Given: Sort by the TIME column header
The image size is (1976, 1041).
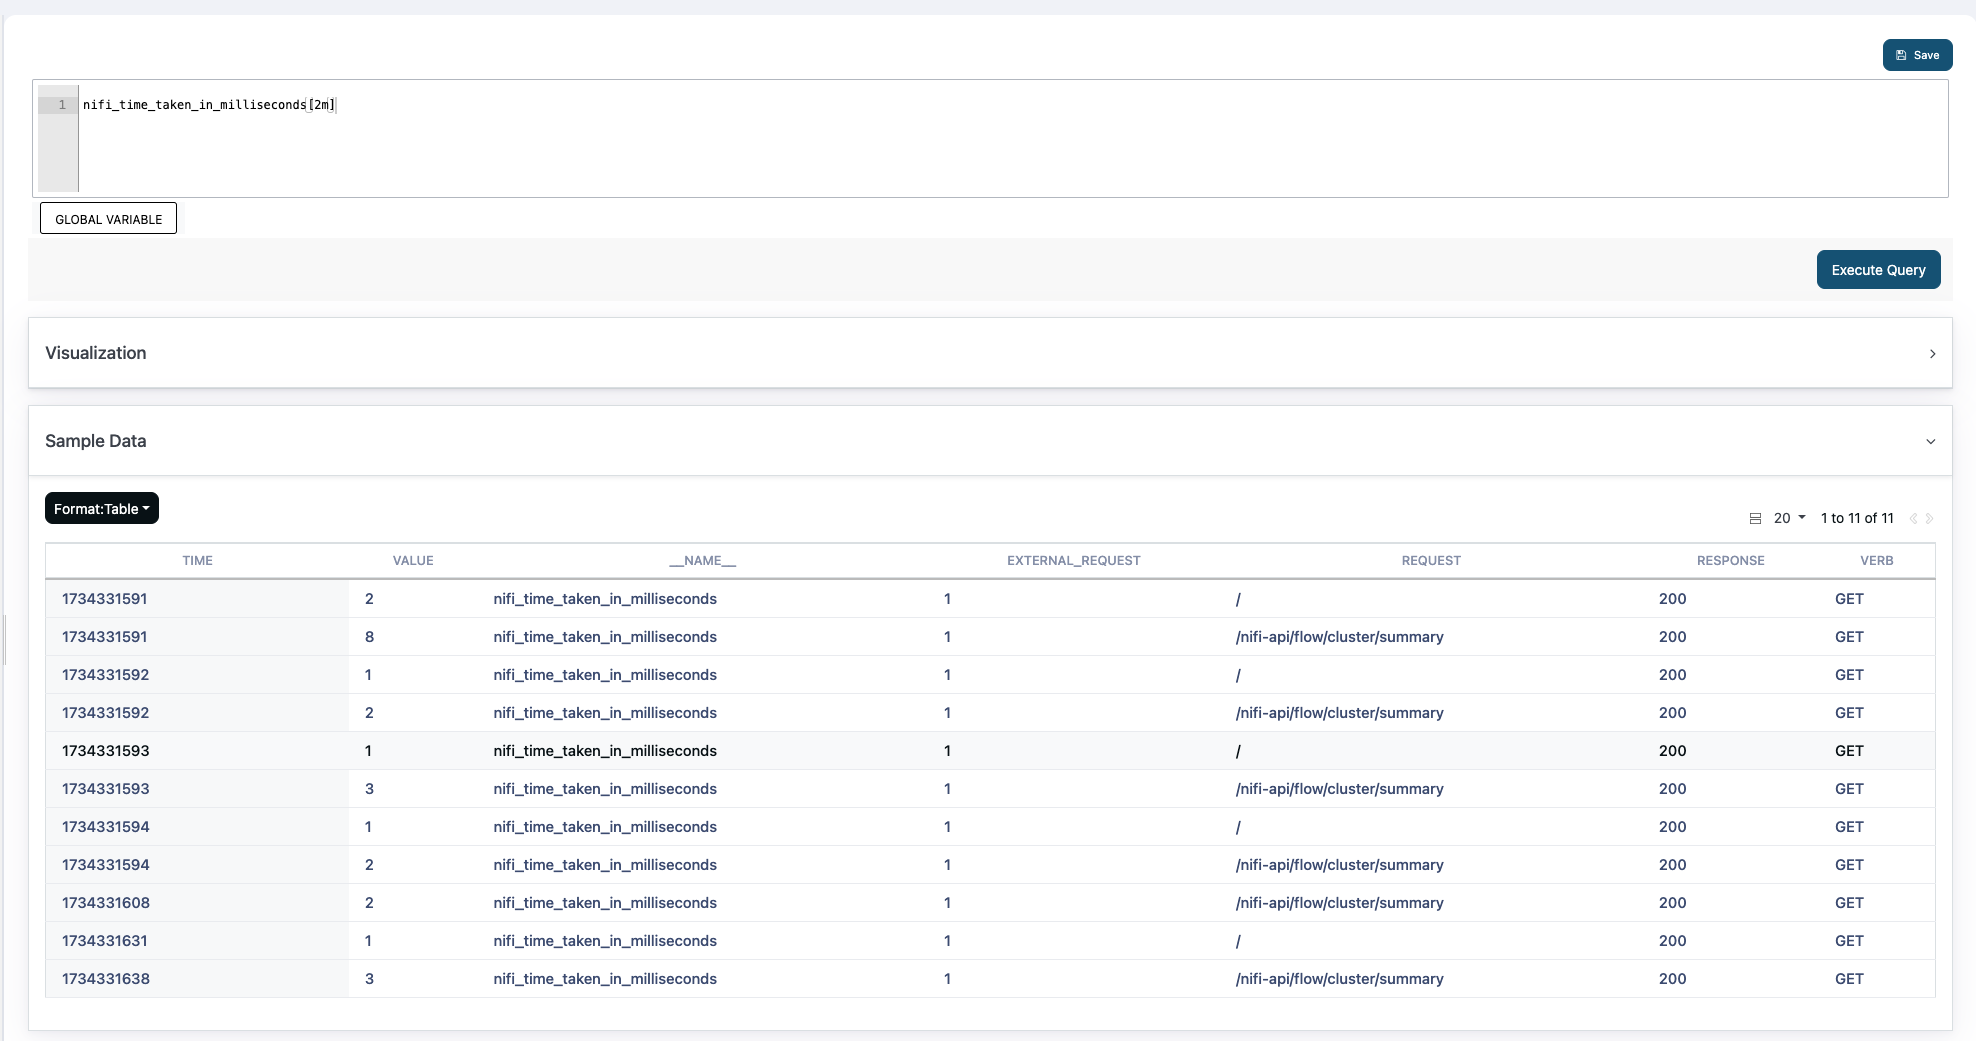Looking at the screenshot, I should [197, 561].
